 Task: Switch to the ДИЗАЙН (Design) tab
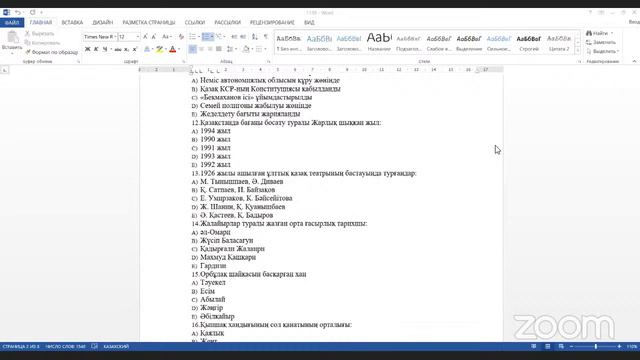point(103,23)
